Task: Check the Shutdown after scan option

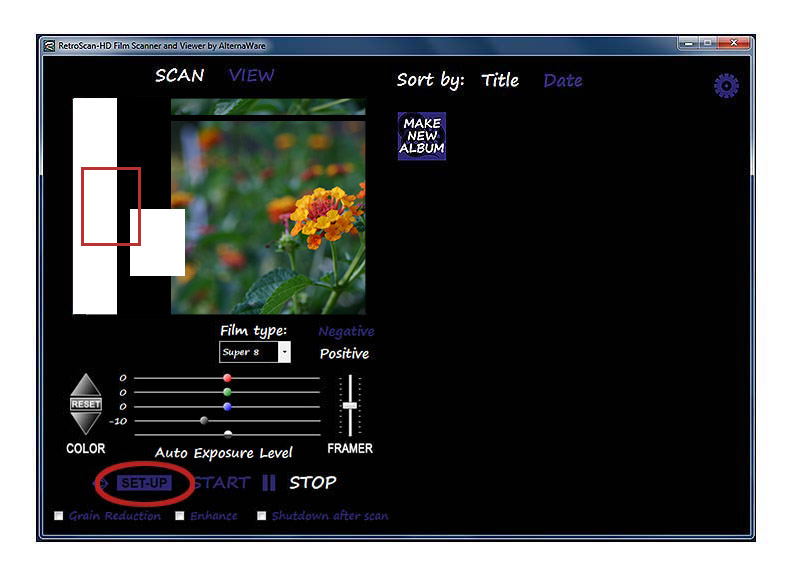Action: click(262, 516)
